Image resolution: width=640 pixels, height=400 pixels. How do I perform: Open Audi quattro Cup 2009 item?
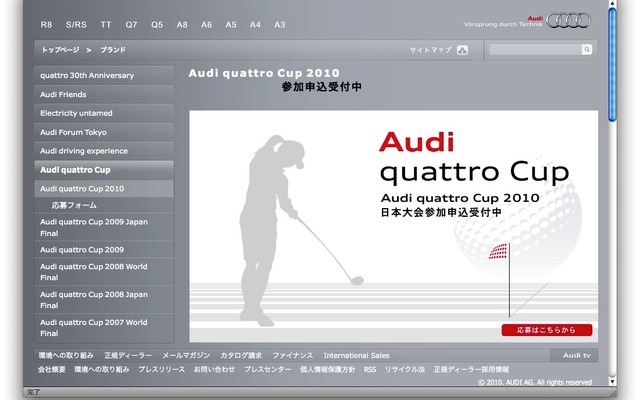pyautogui.click(x=104, y=249)
